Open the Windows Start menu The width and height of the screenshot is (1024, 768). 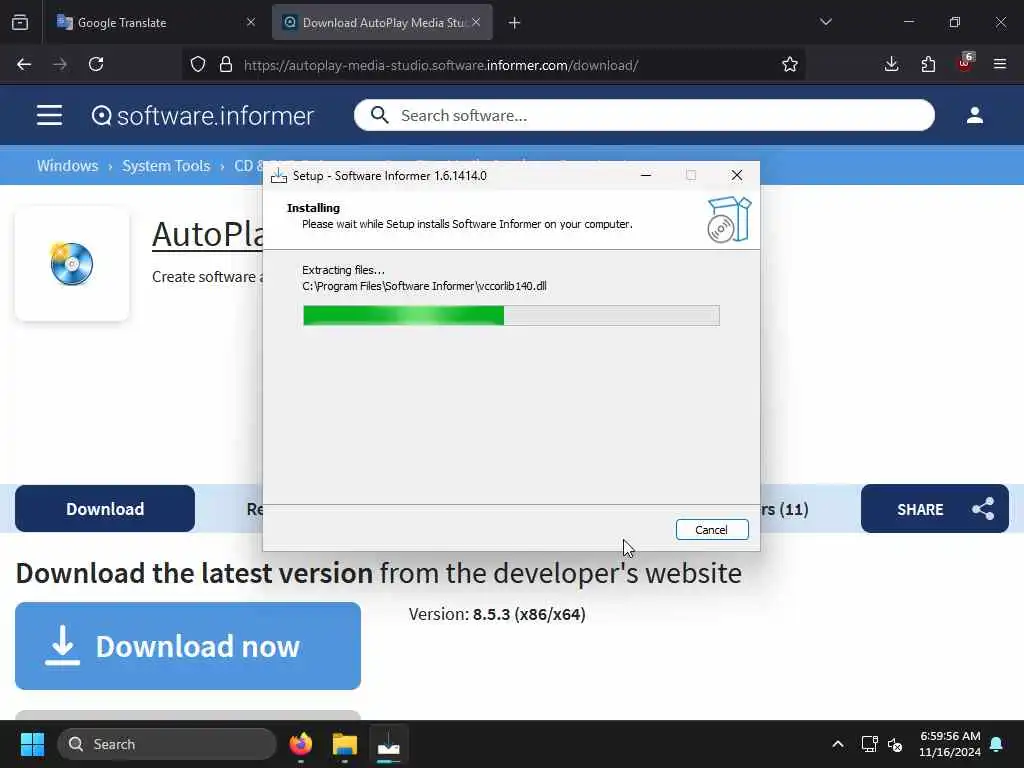click(x=32, y=744)
